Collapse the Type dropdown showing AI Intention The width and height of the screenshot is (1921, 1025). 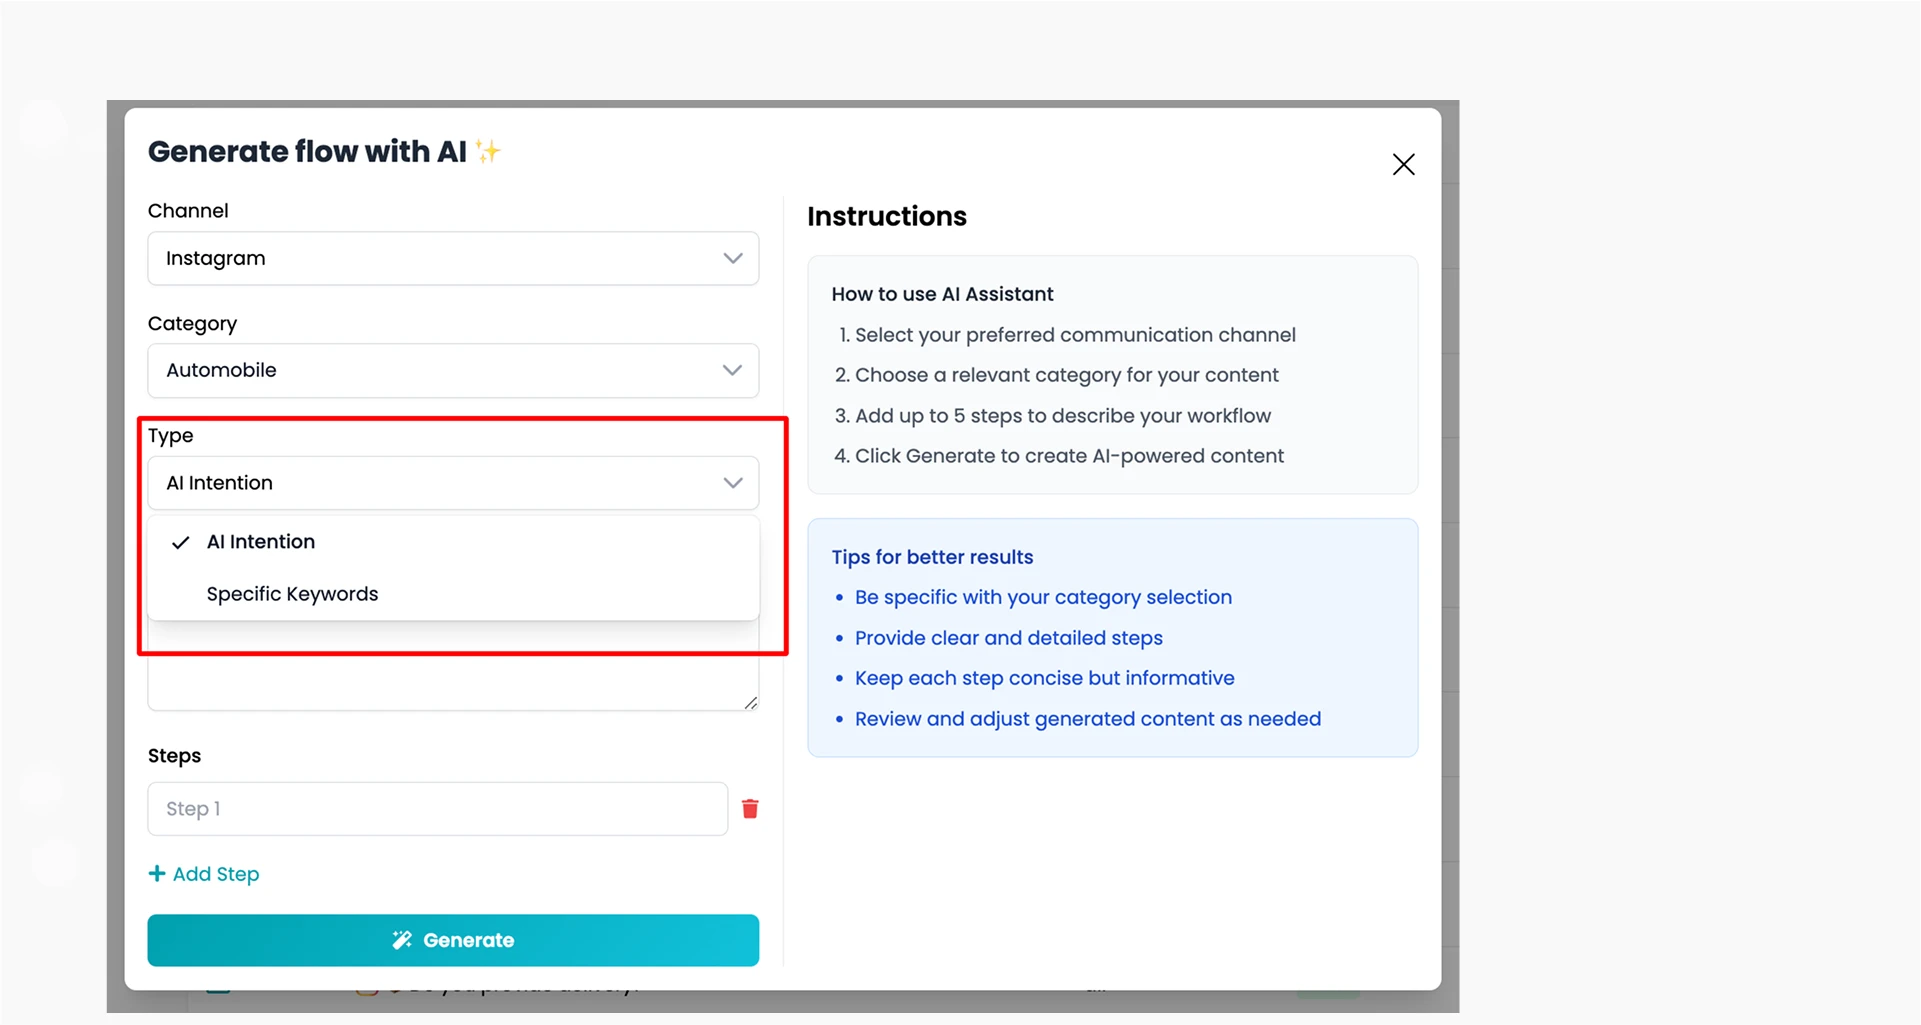coord(453,483)
